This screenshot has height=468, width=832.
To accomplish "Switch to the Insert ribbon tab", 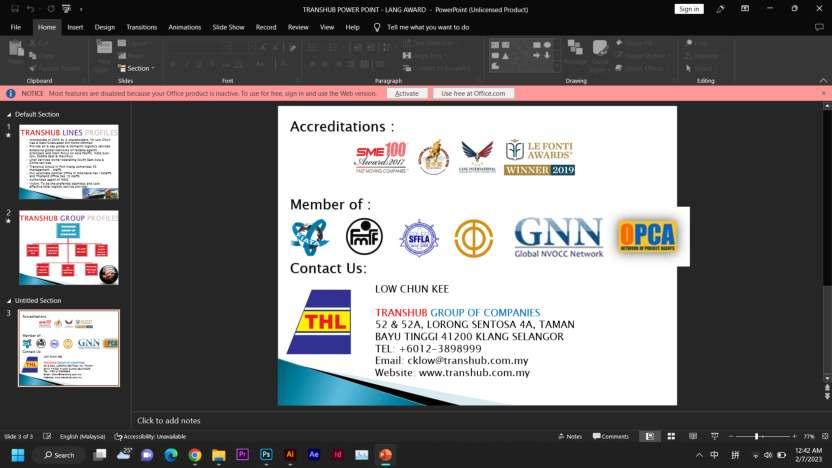I will point(75,27).
